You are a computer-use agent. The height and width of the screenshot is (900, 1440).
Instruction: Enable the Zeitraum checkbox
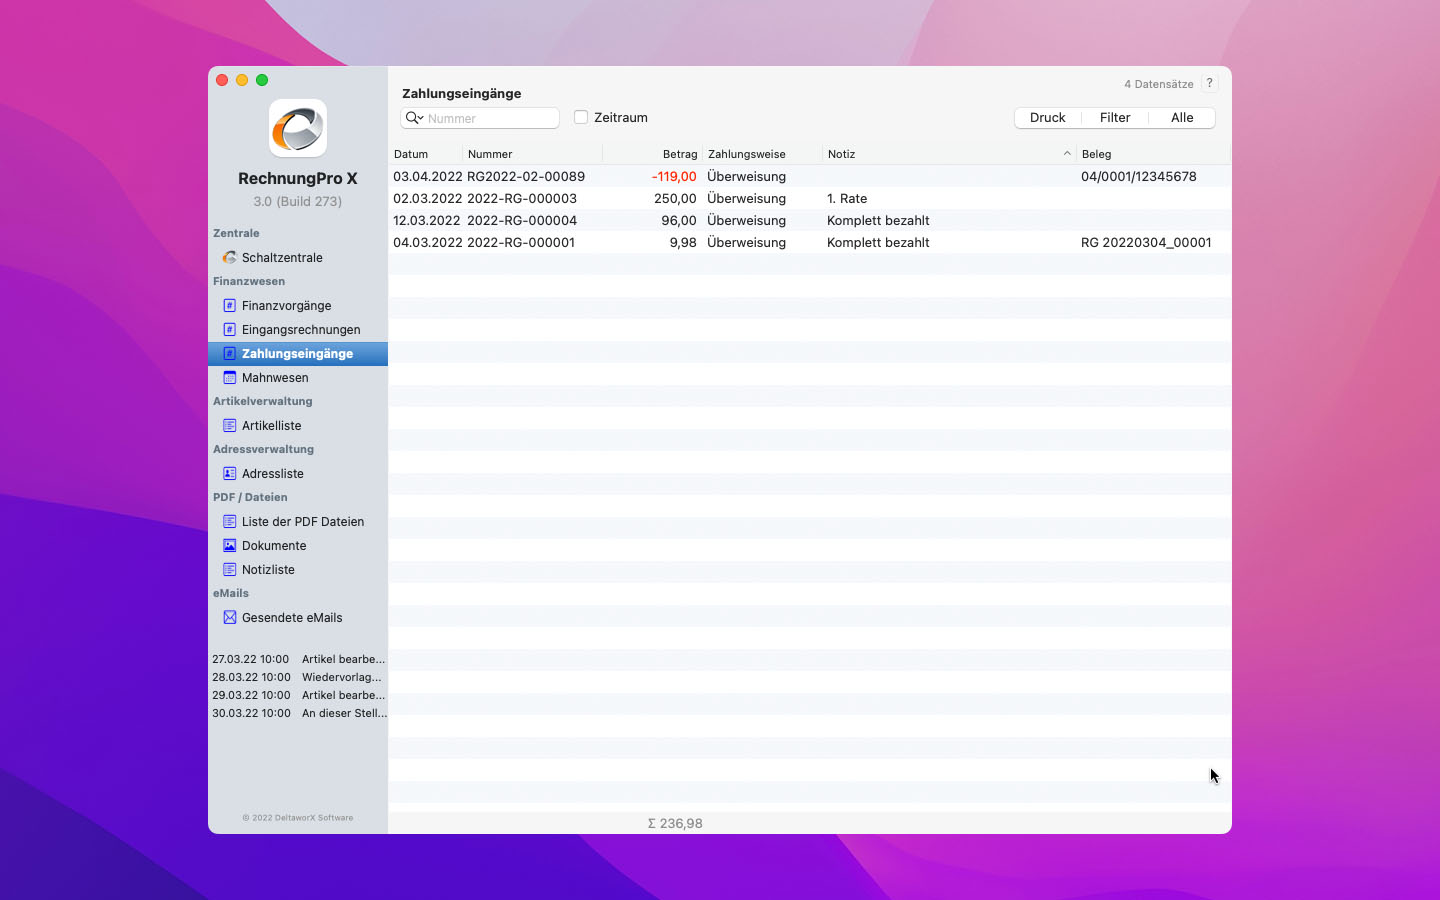click(581, 117)
